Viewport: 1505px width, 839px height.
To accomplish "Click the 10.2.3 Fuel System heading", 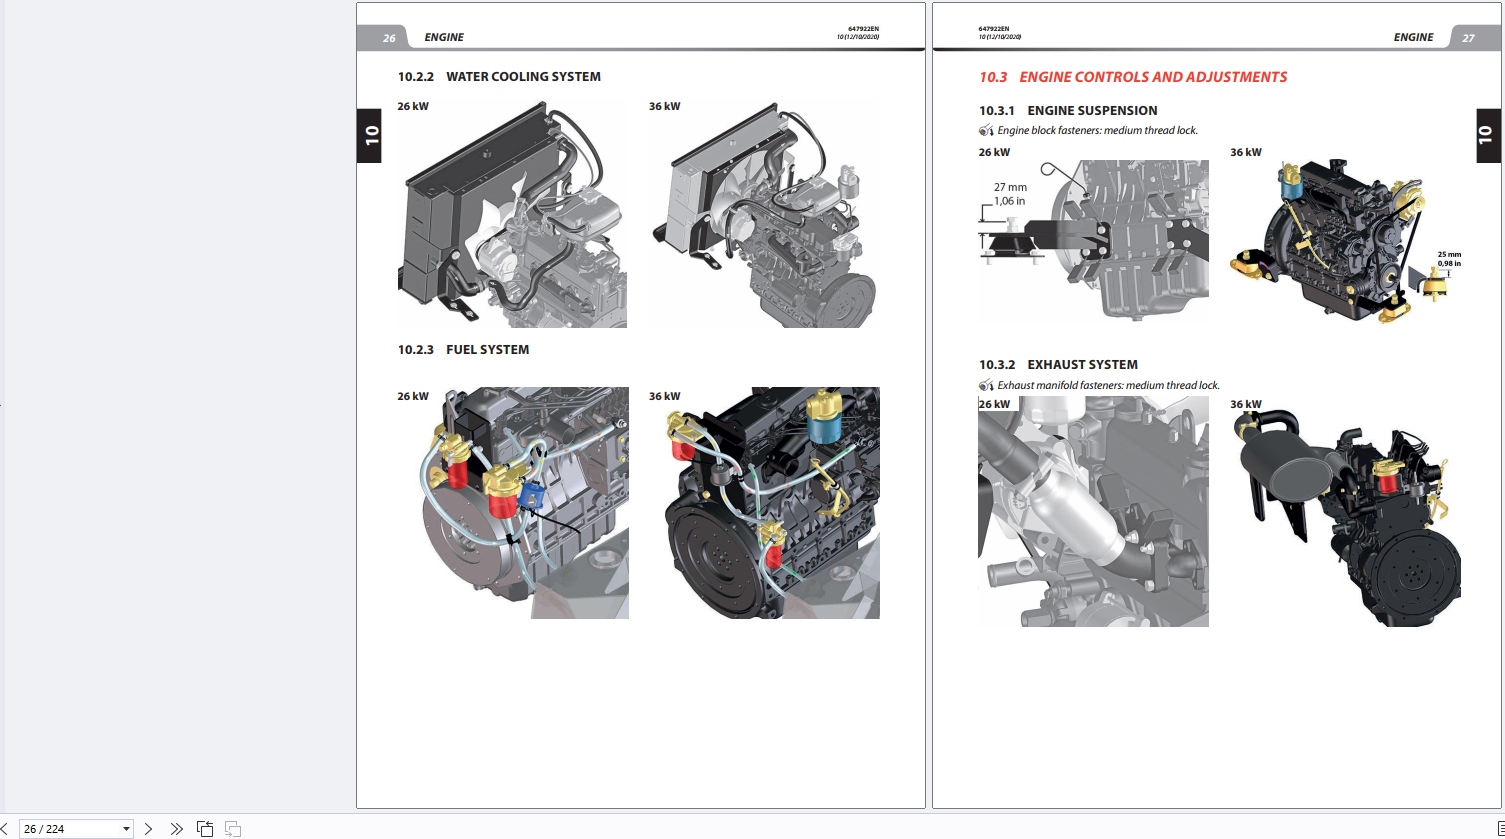I will click(x=463, y=350).
